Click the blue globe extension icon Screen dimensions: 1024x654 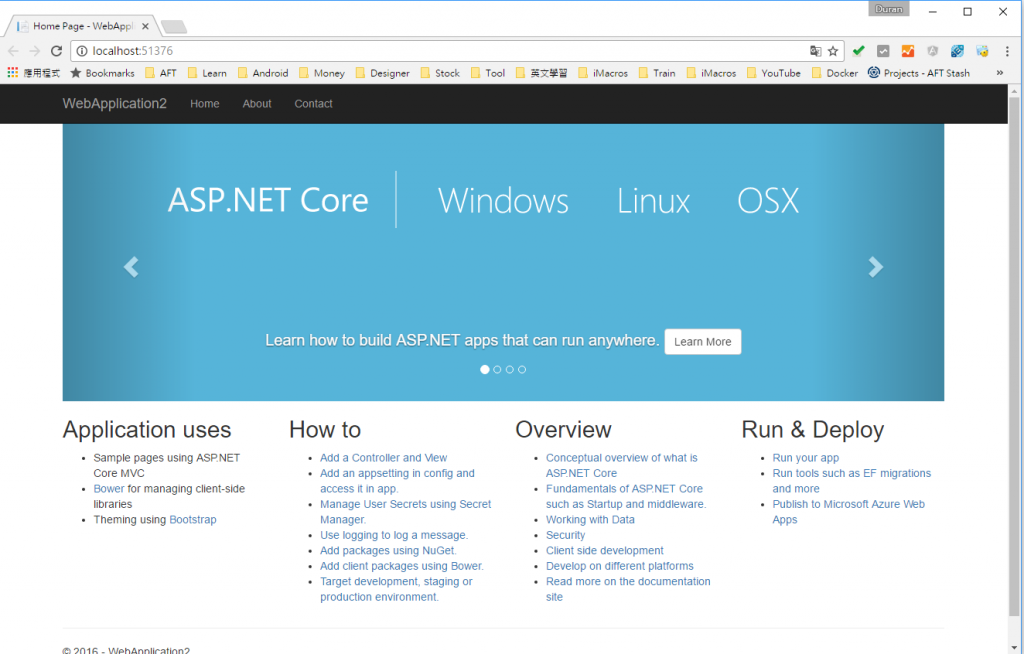957,51
